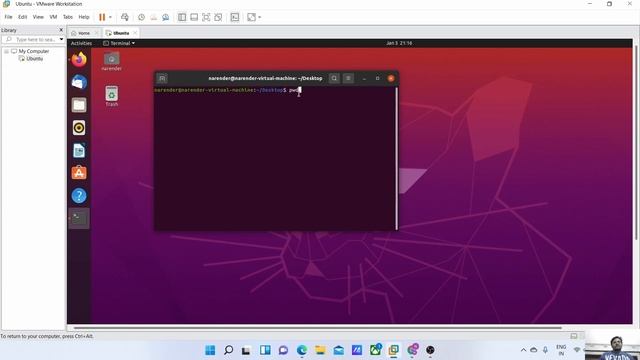
Task: Open the VM menu
Action: [x=53, y=17]
